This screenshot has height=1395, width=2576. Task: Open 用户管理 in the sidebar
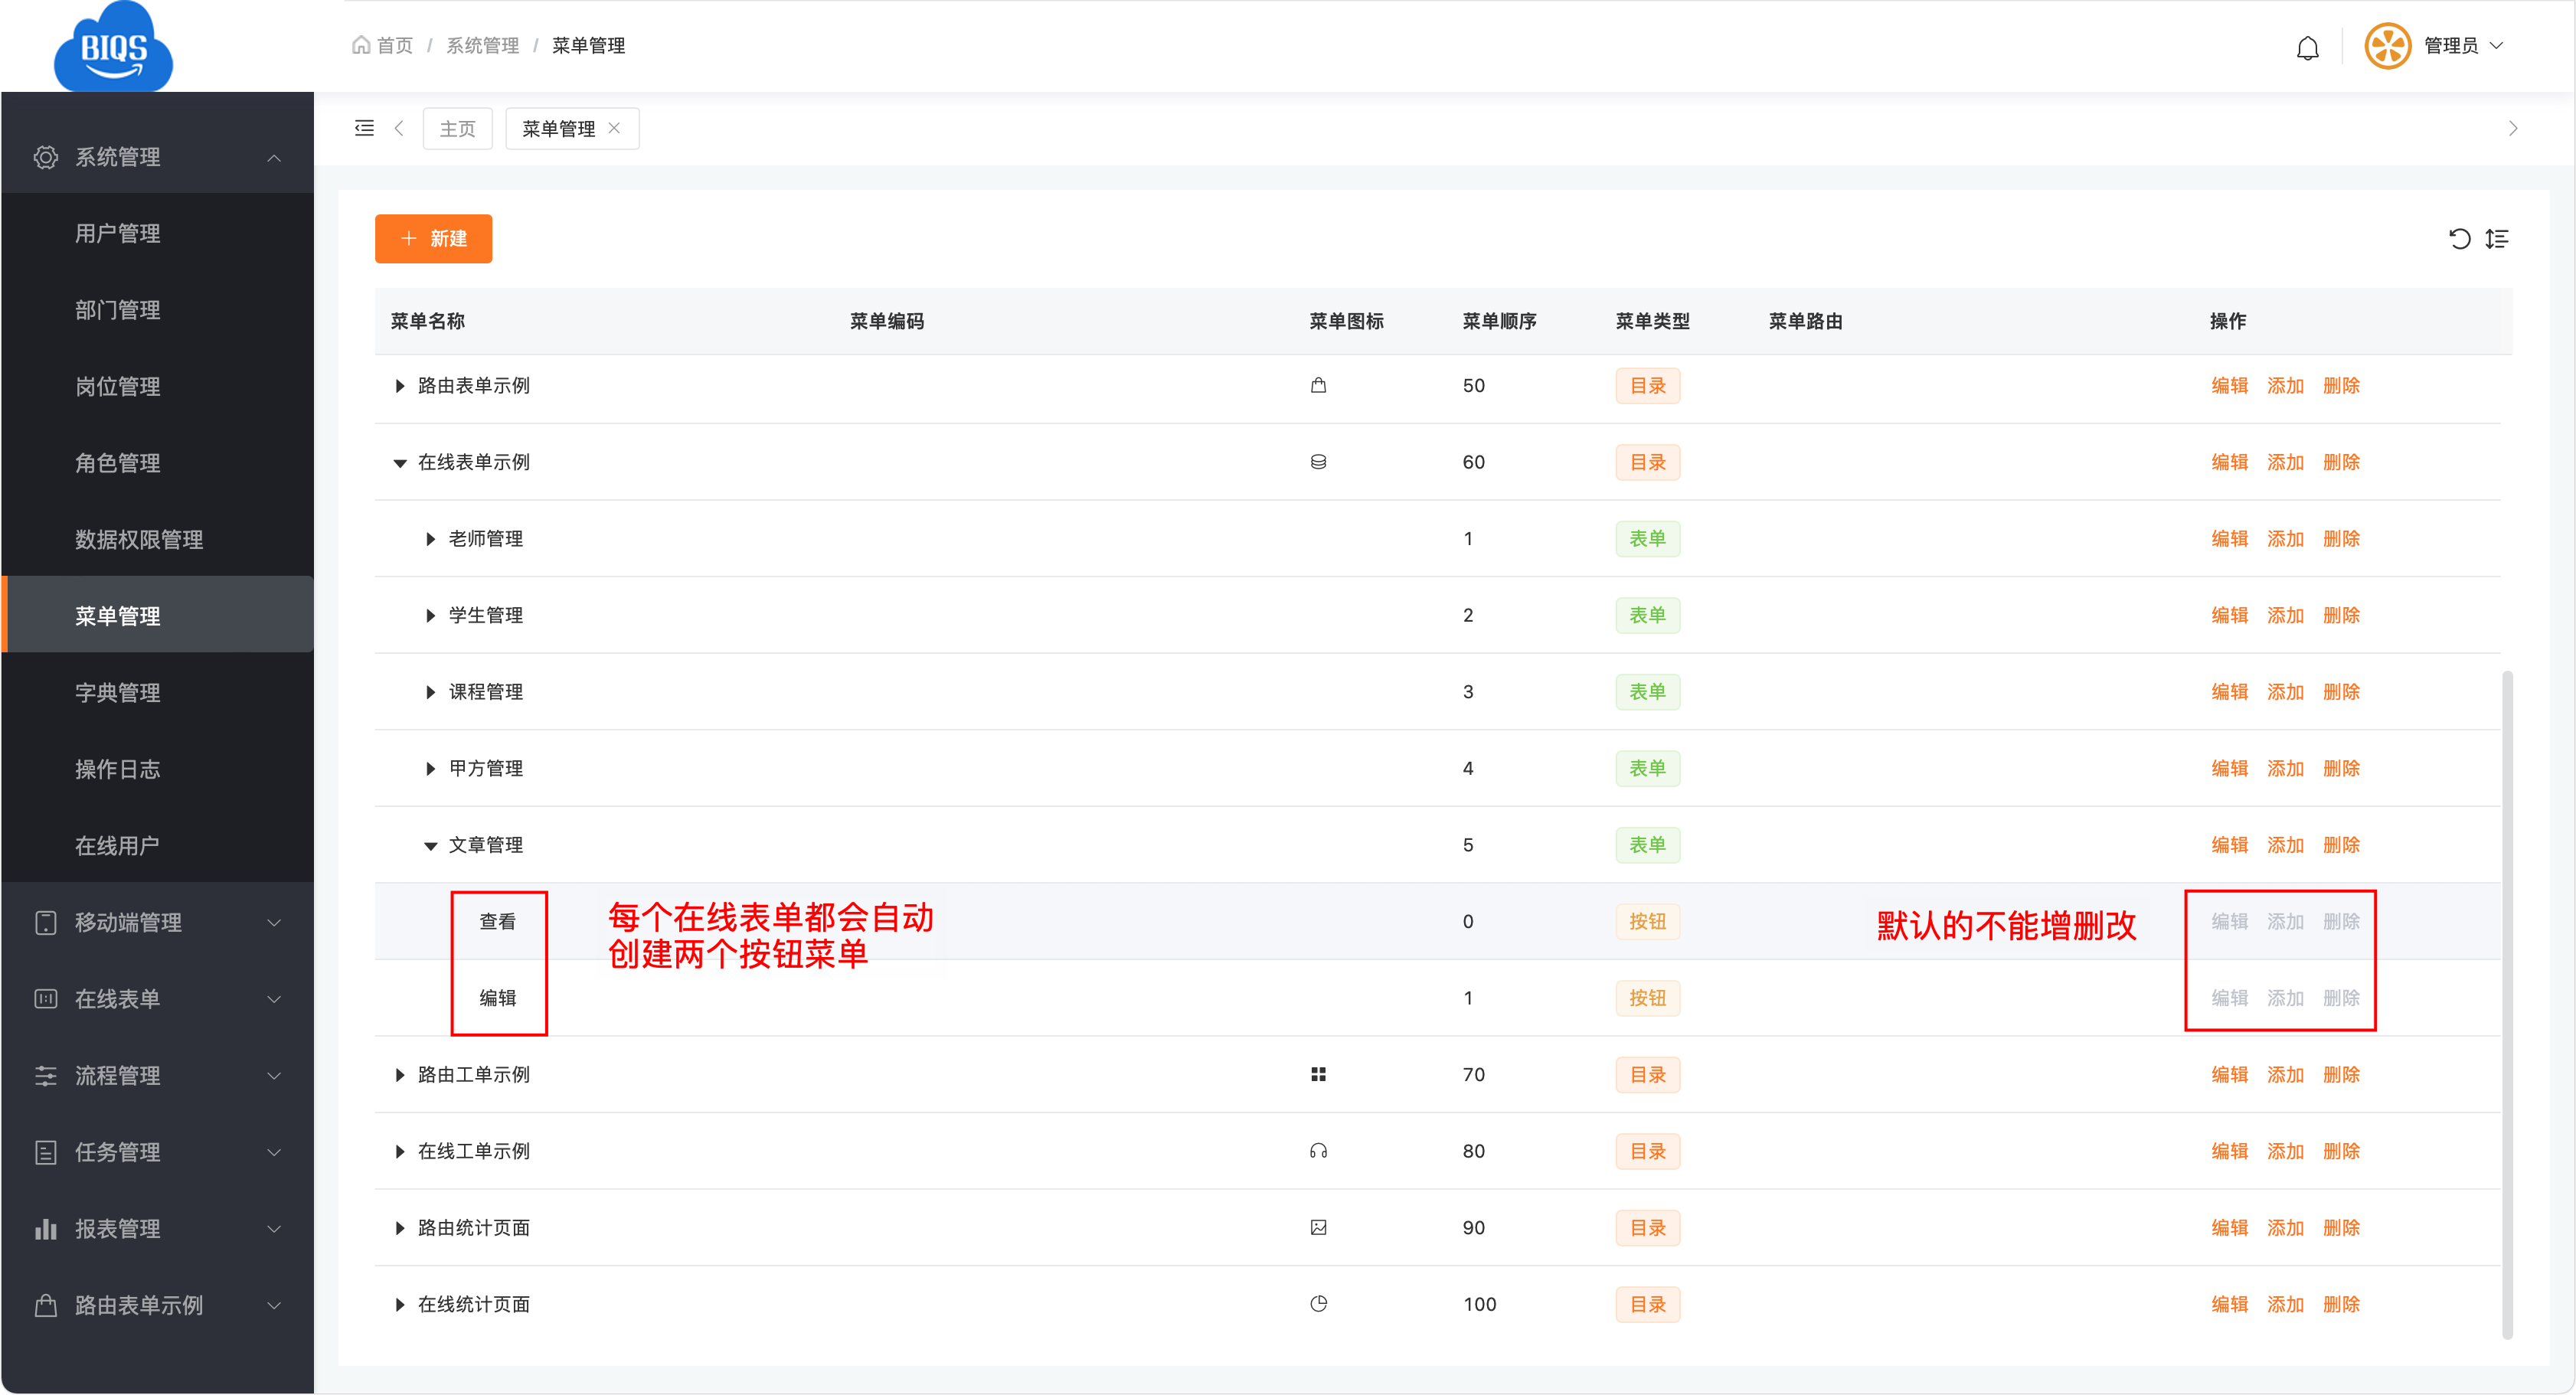[158, 233]
